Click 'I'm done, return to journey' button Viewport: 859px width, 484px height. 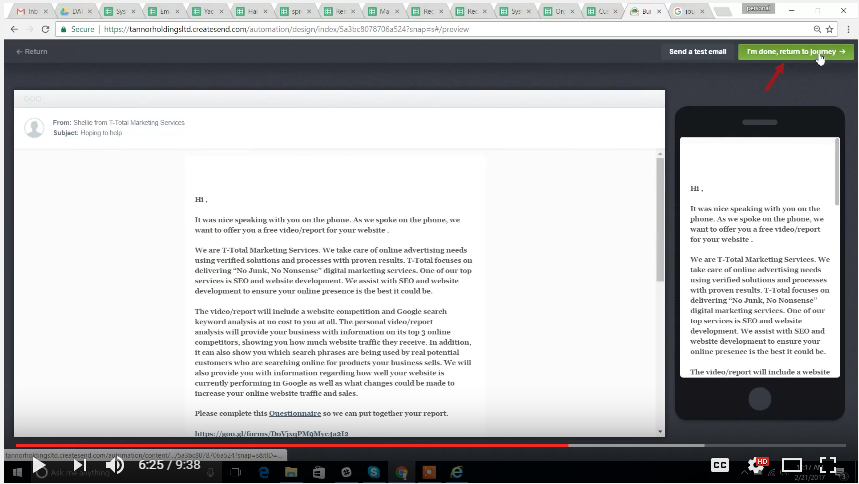pyautogui.click(x=795, y=51)
